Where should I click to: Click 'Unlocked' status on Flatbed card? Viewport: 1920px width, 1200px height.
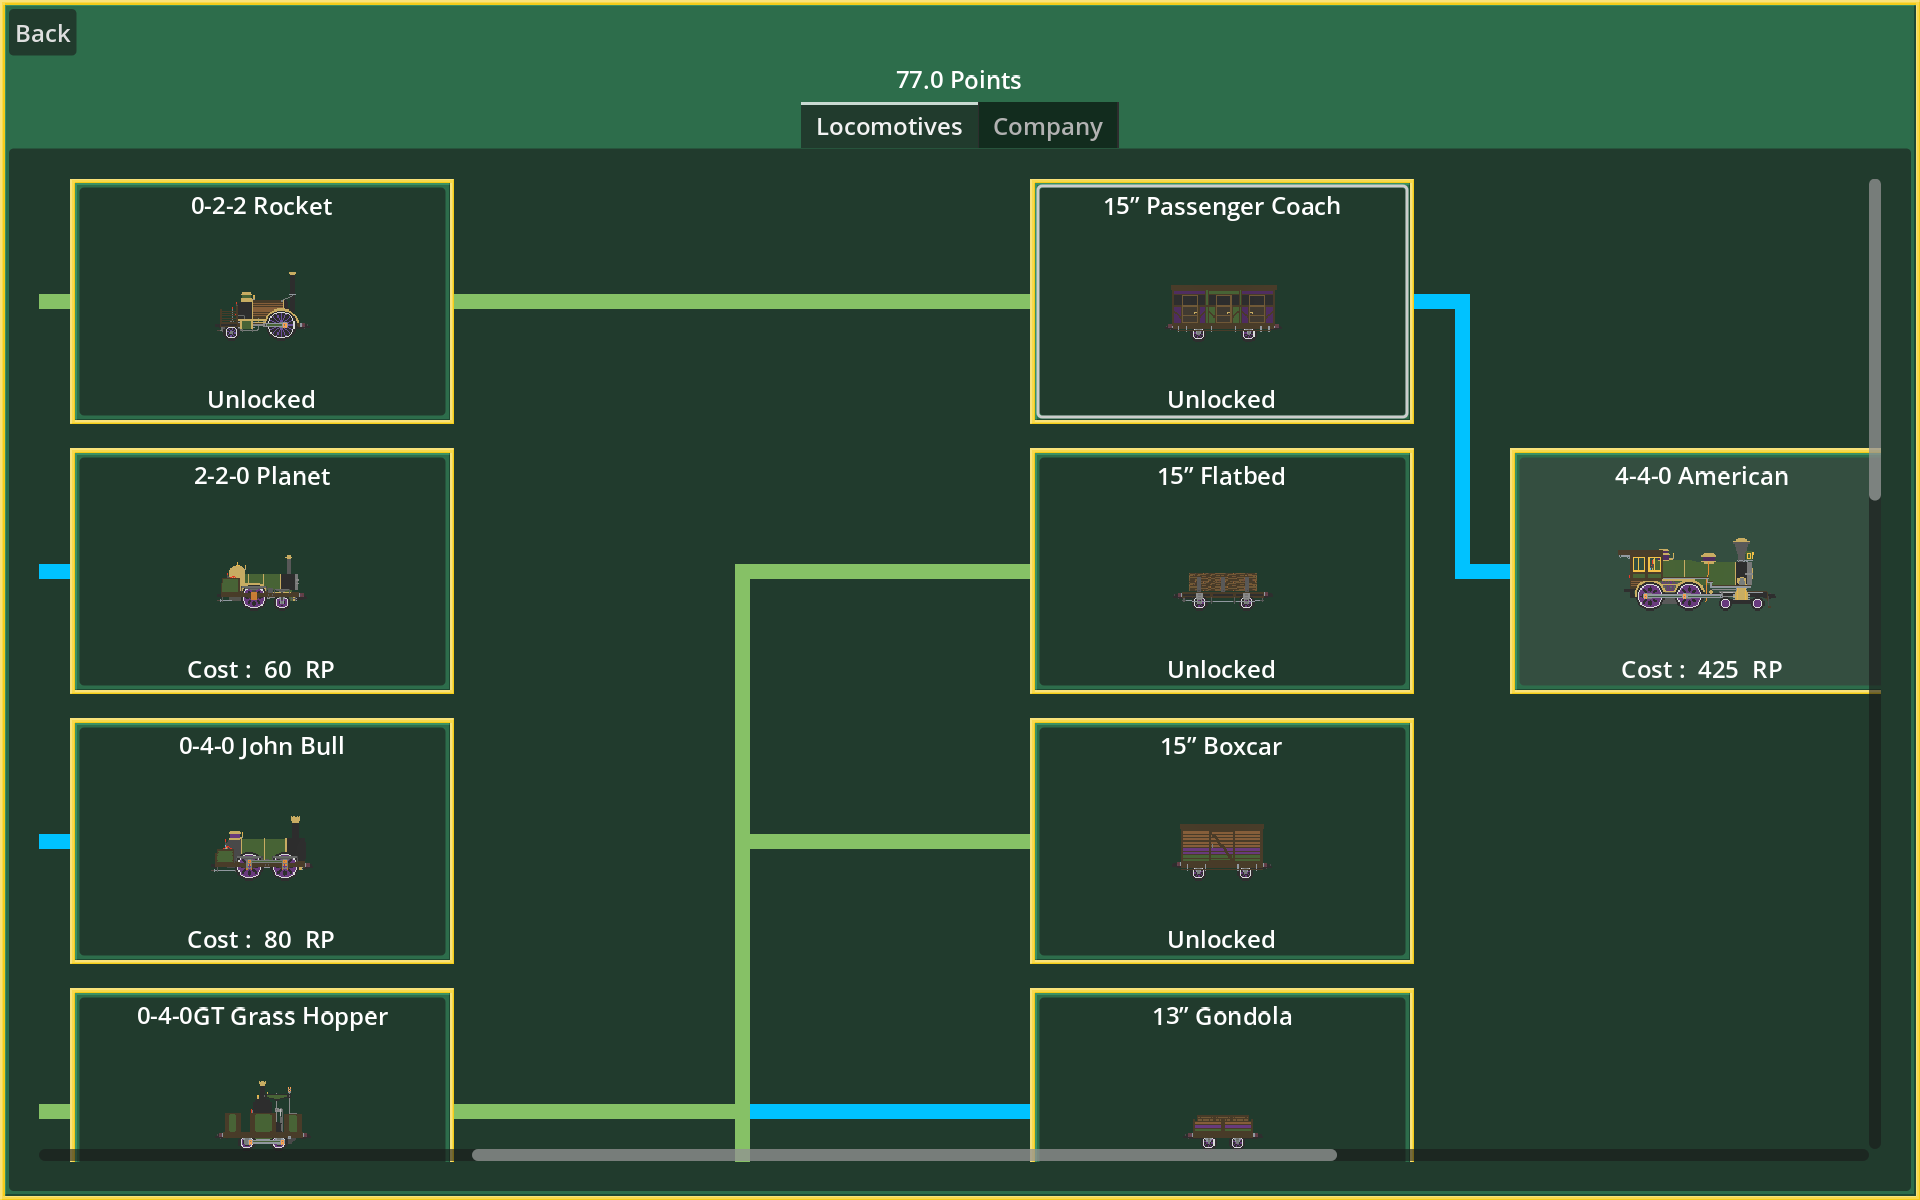point(1222,670)
